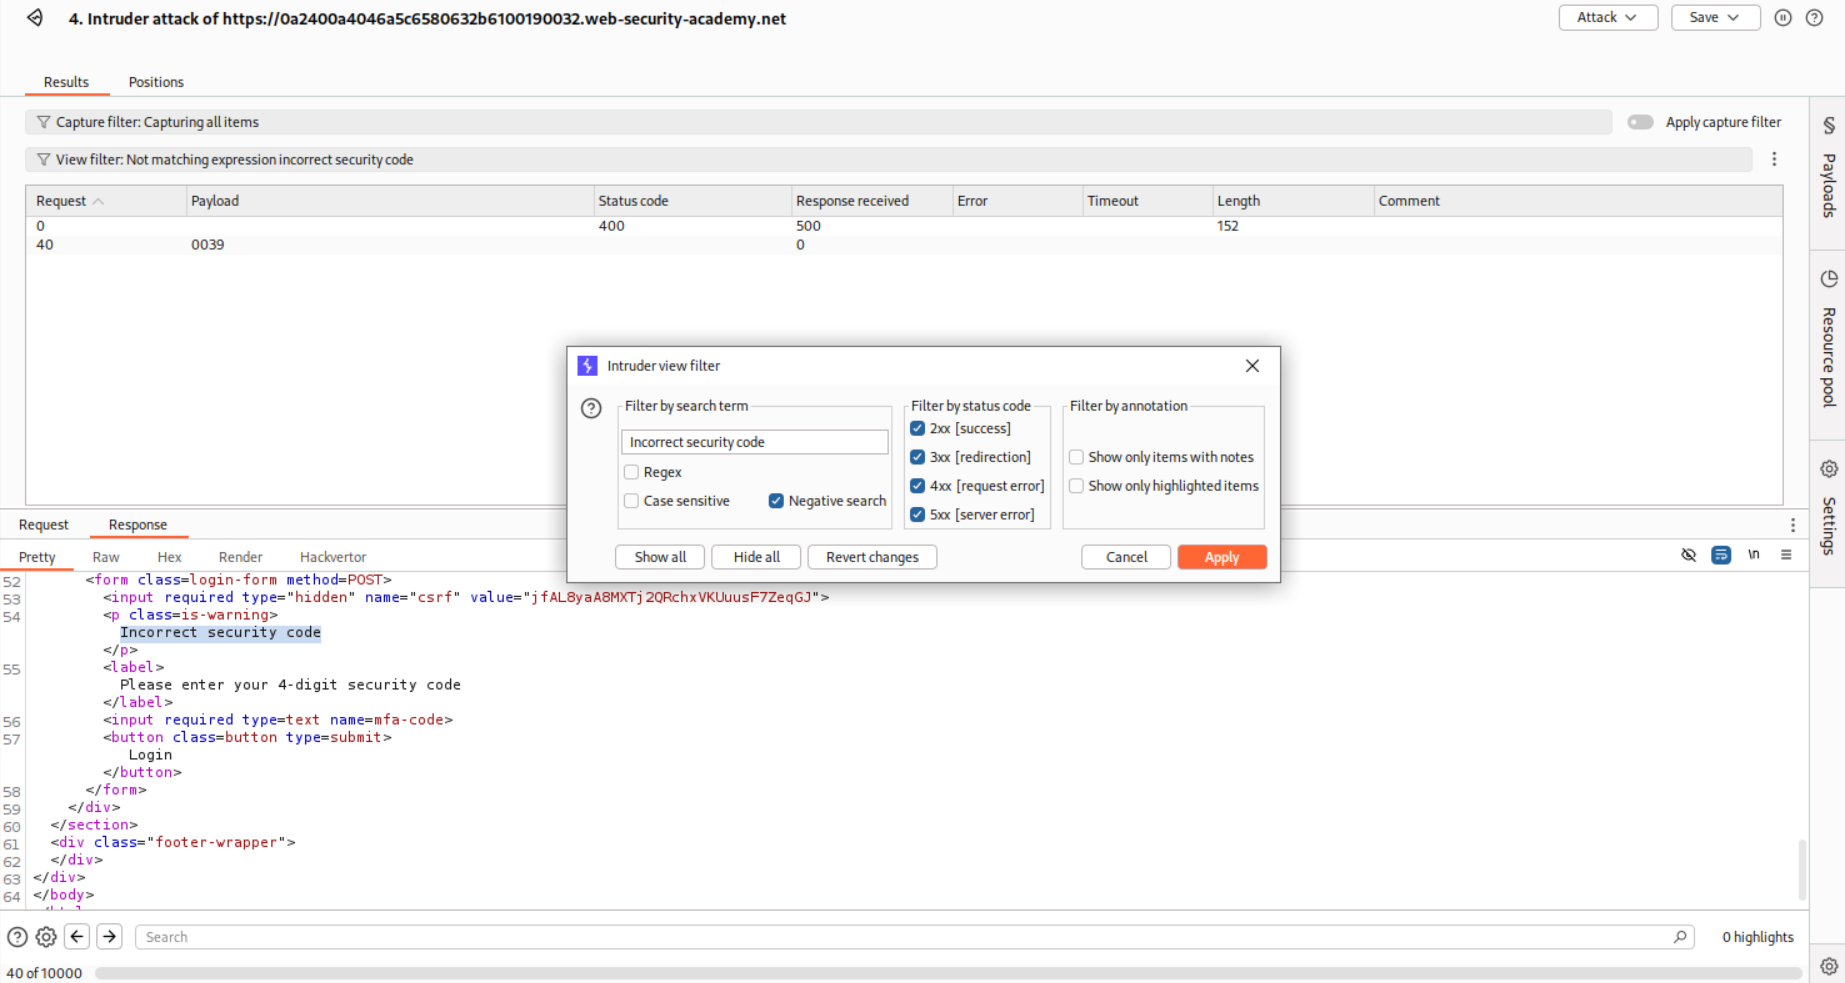Switch to the Positions tab

coord(156,82)
